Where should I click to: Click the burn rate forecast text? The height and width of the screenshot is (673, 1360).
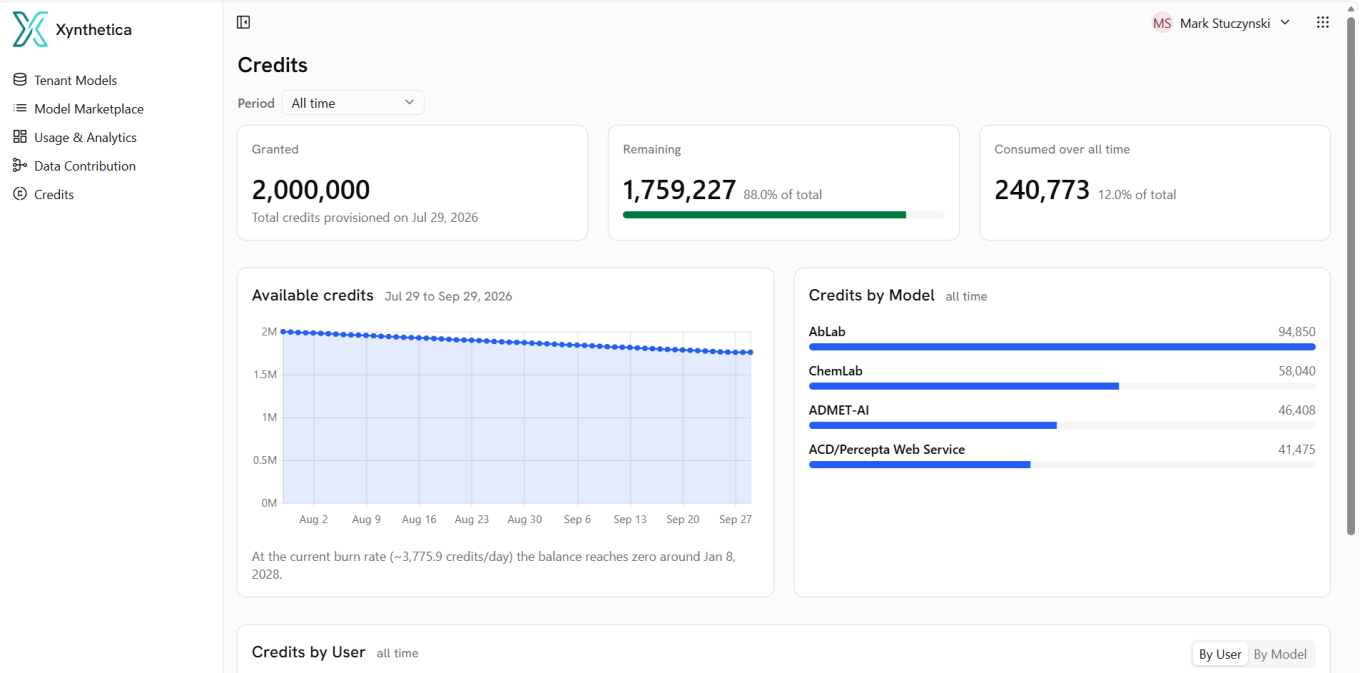494,565
